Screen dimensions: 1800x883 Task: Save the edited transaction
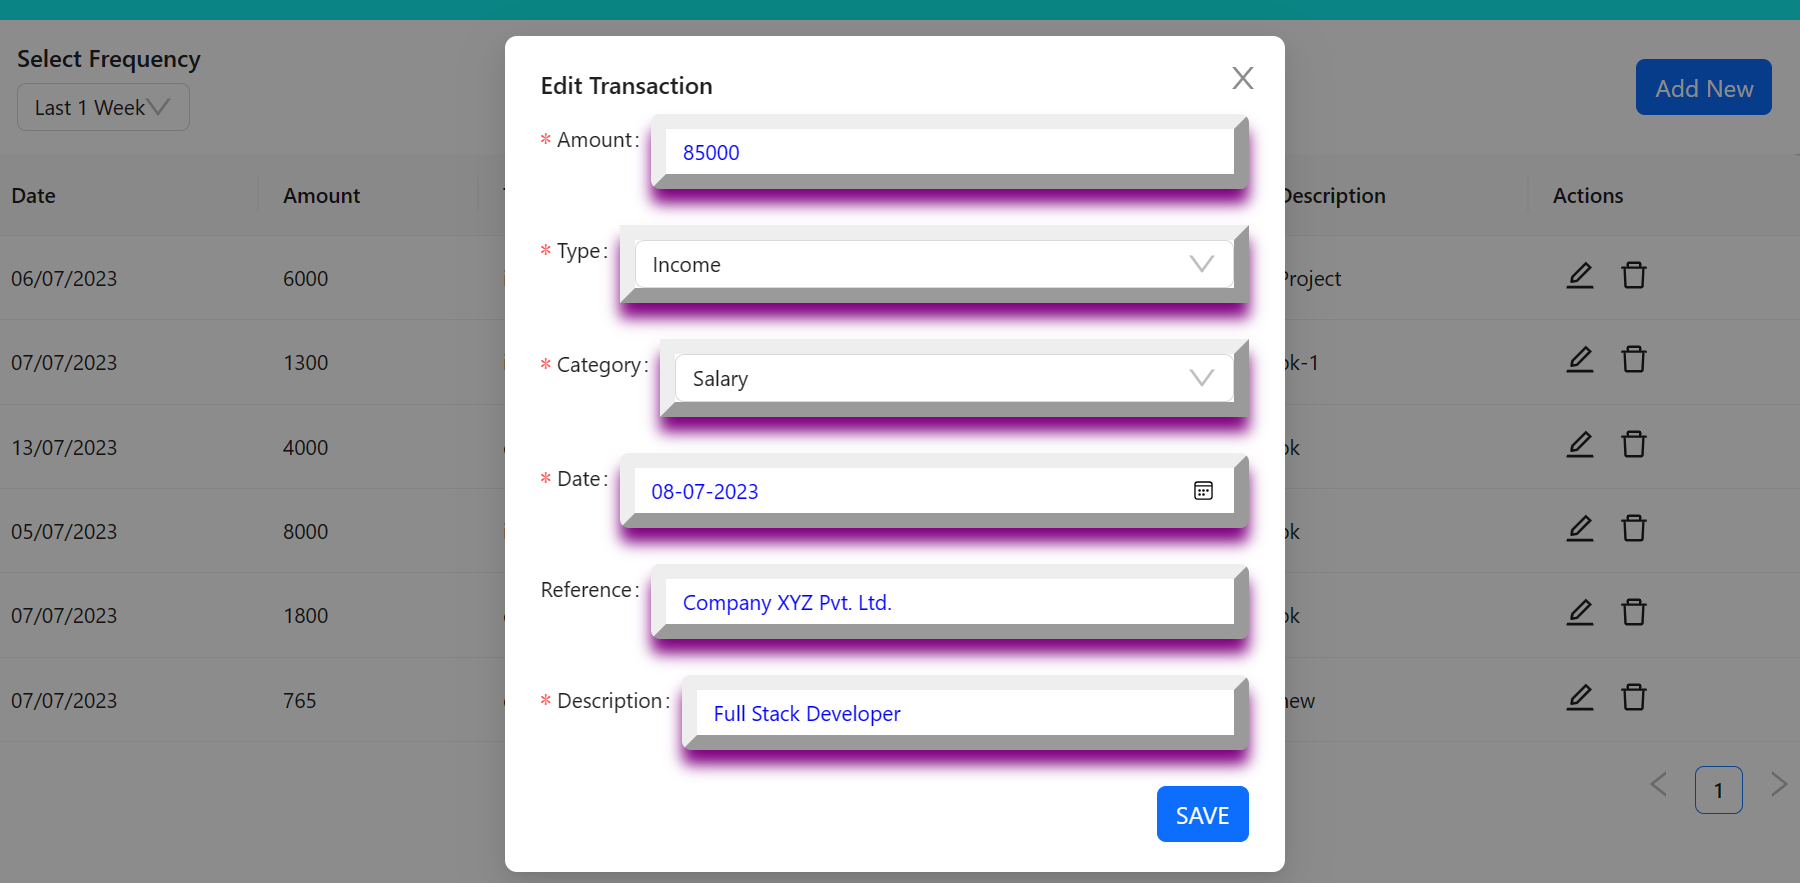coord(1202,814)
